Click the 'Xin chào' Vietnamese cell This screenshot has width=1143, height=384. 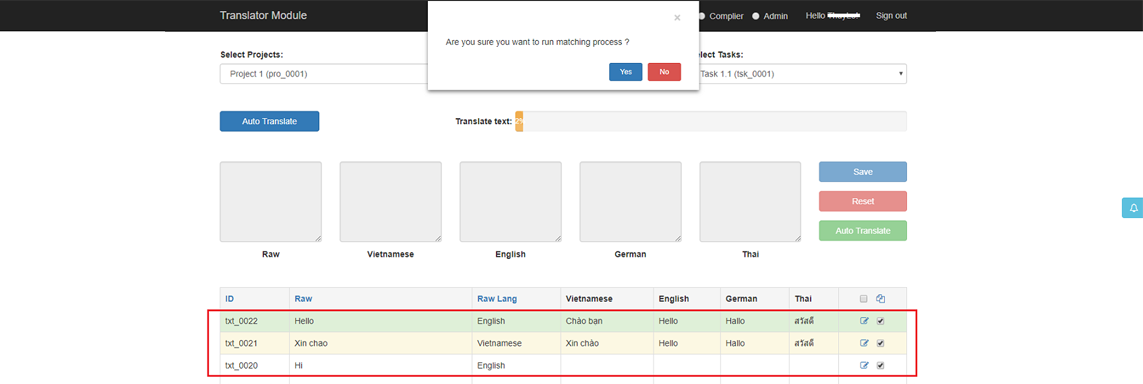pos(606,342)
